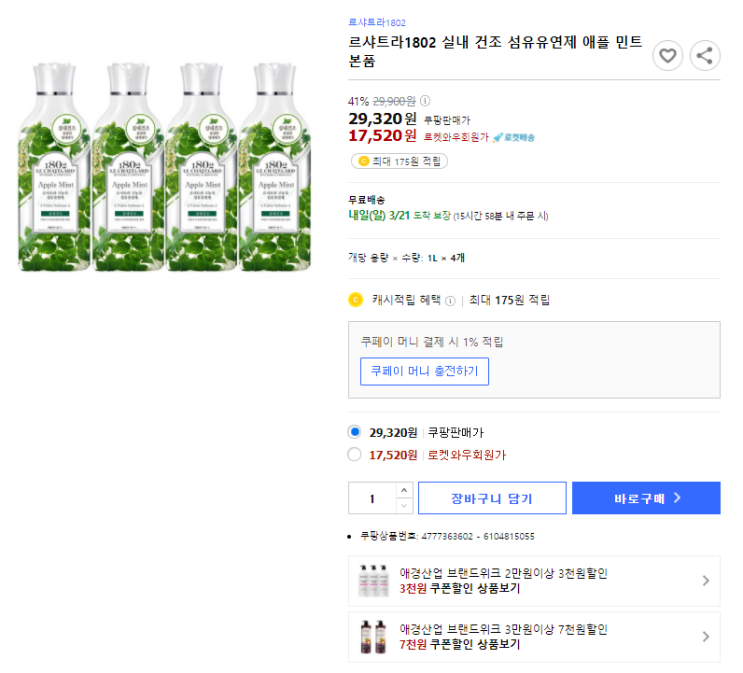Click the quantity input field
The image size is (743, 673).
tap(372, 498)
